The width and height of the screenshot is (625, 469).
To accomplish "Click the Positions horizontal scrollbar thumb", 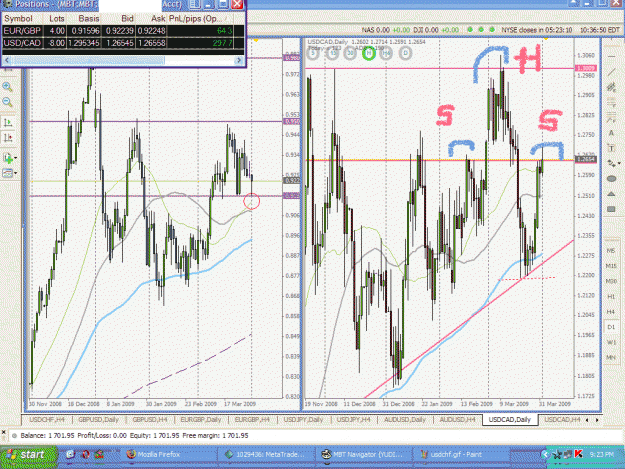I will point(88,61).
